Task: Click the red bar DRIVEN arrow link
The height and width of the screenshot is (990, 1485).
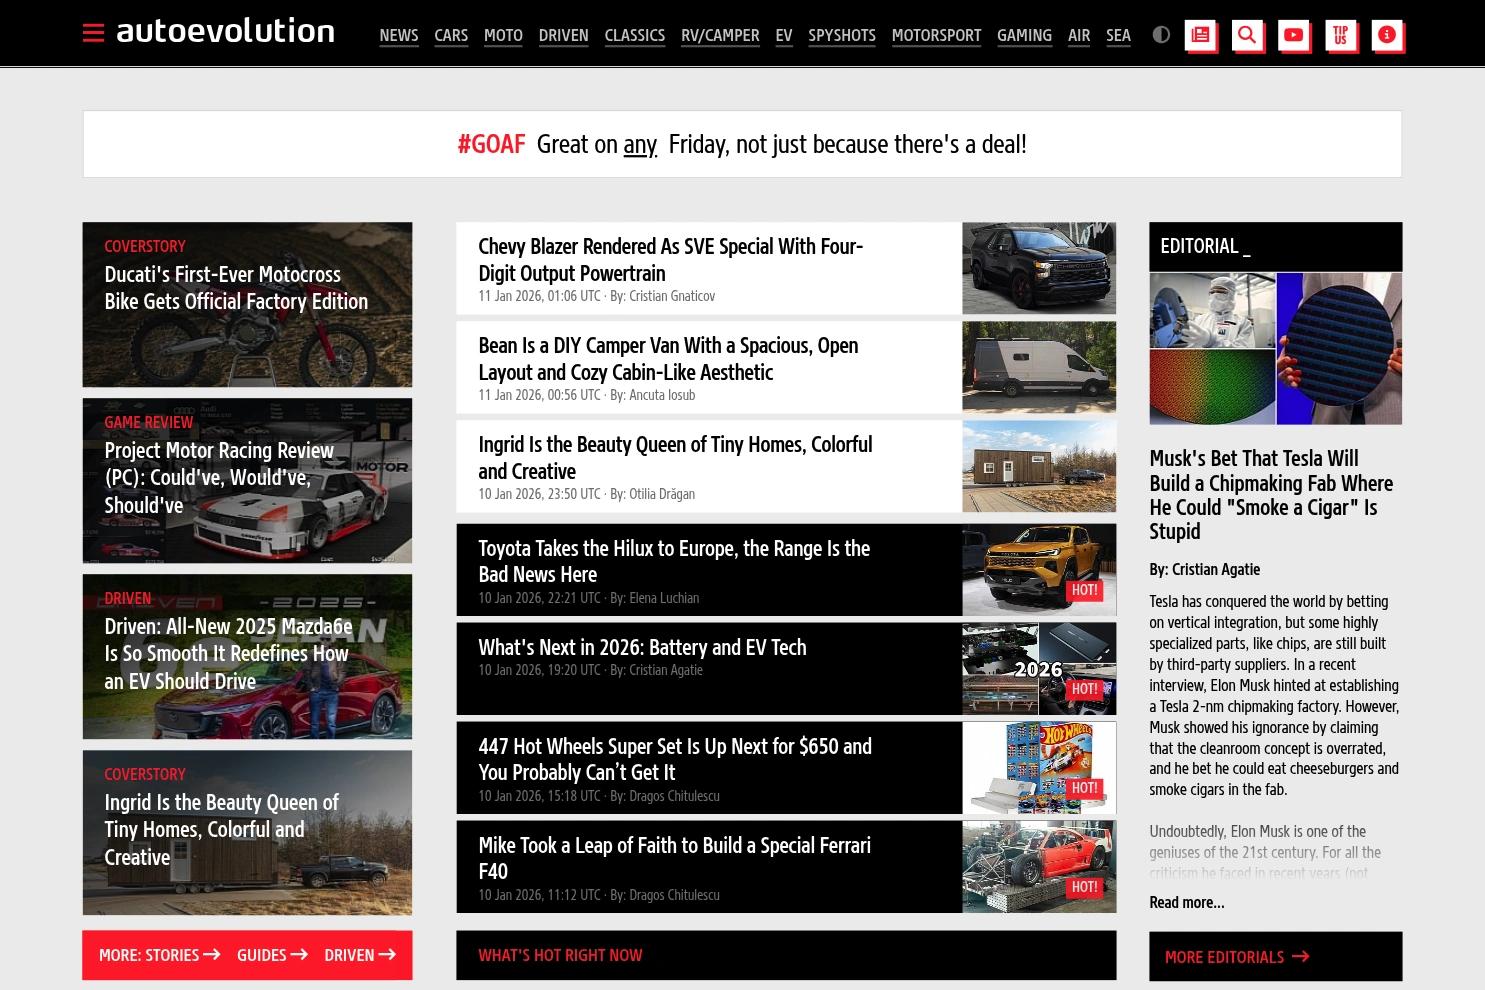Action: click(360, 955)
